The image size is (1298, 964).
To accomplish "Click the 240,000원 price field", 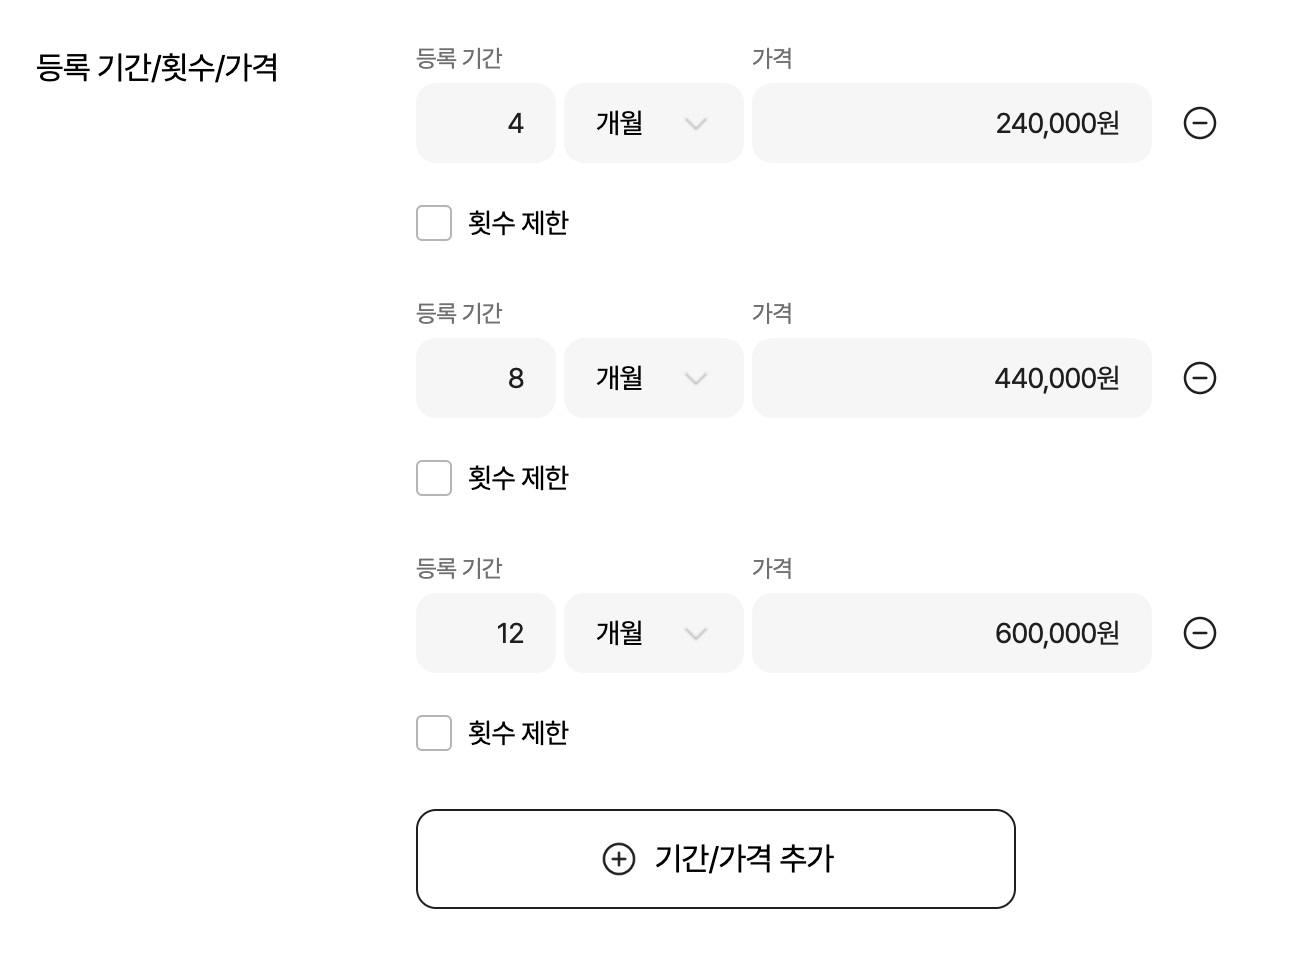I will coord(951,123).
